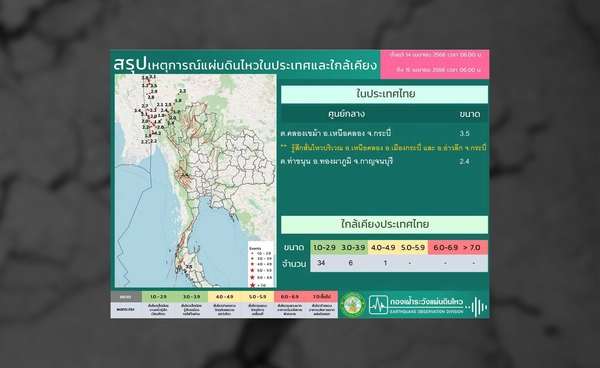Click the count 6 under 3.0-3.9
Image resolution: width=600 pixels, height=368 pixels.
(x=351, y=263)
